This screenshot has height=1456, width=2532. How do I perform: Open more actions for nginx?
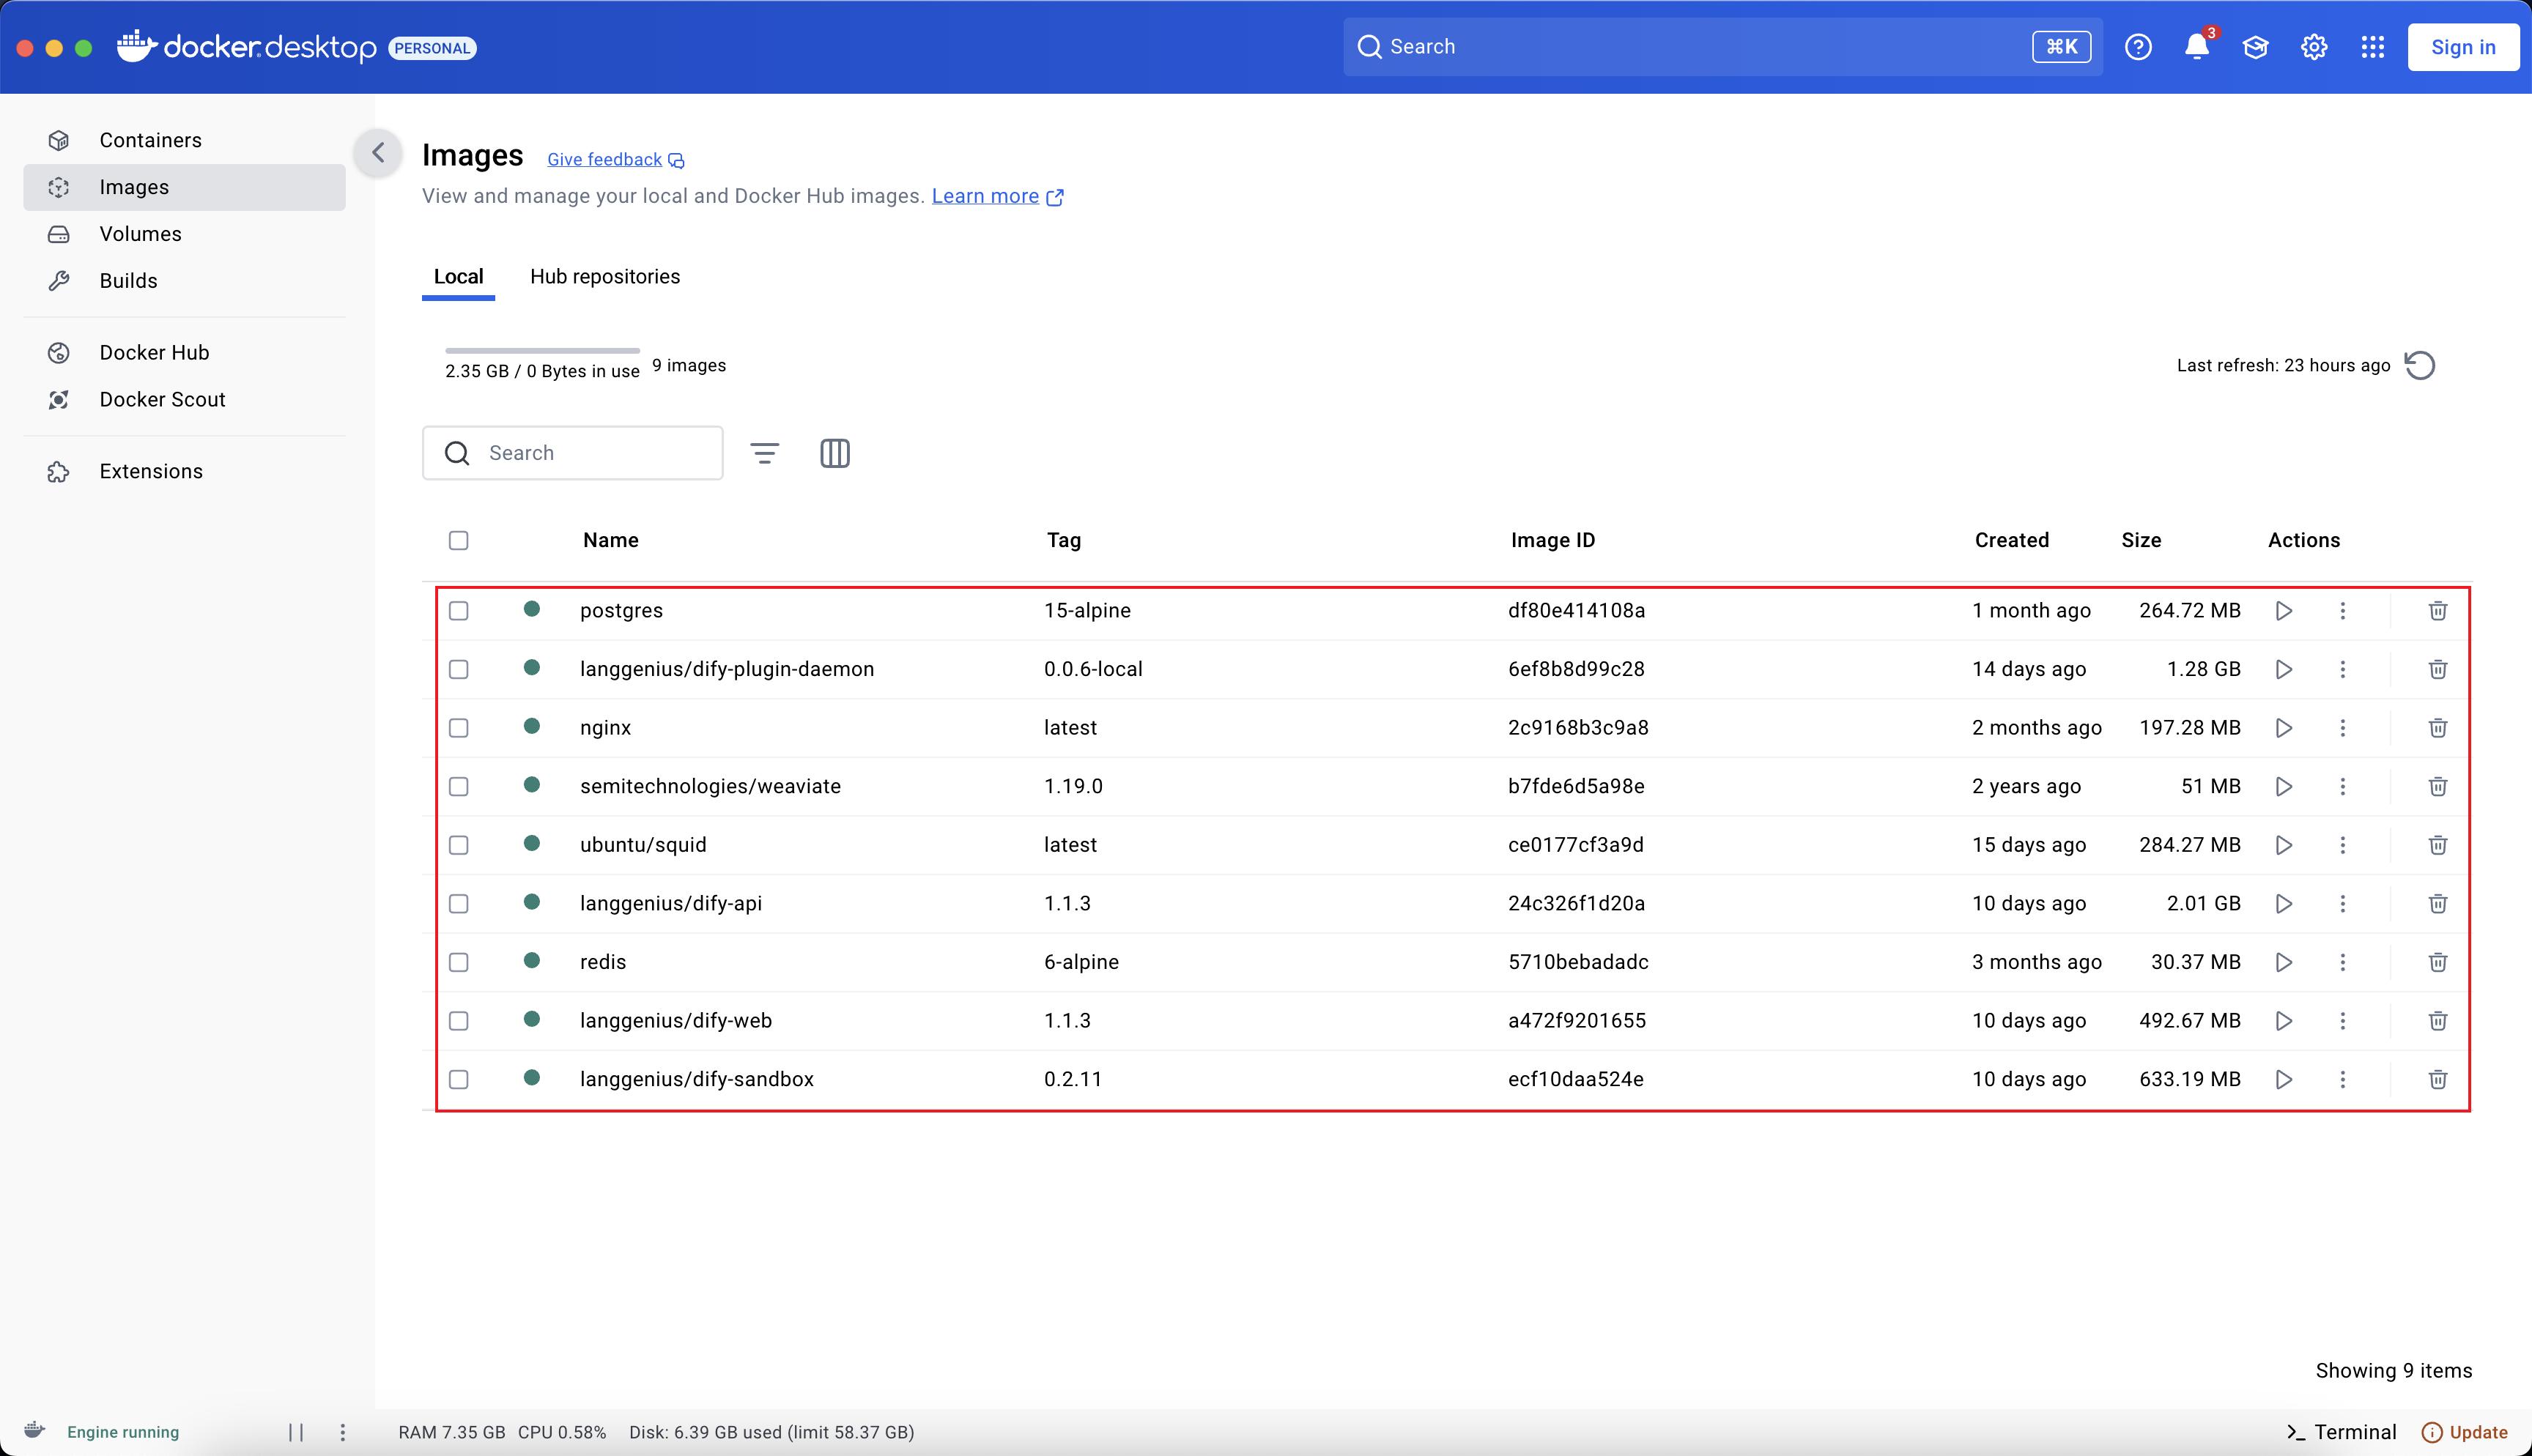[x=2342, y=727]
